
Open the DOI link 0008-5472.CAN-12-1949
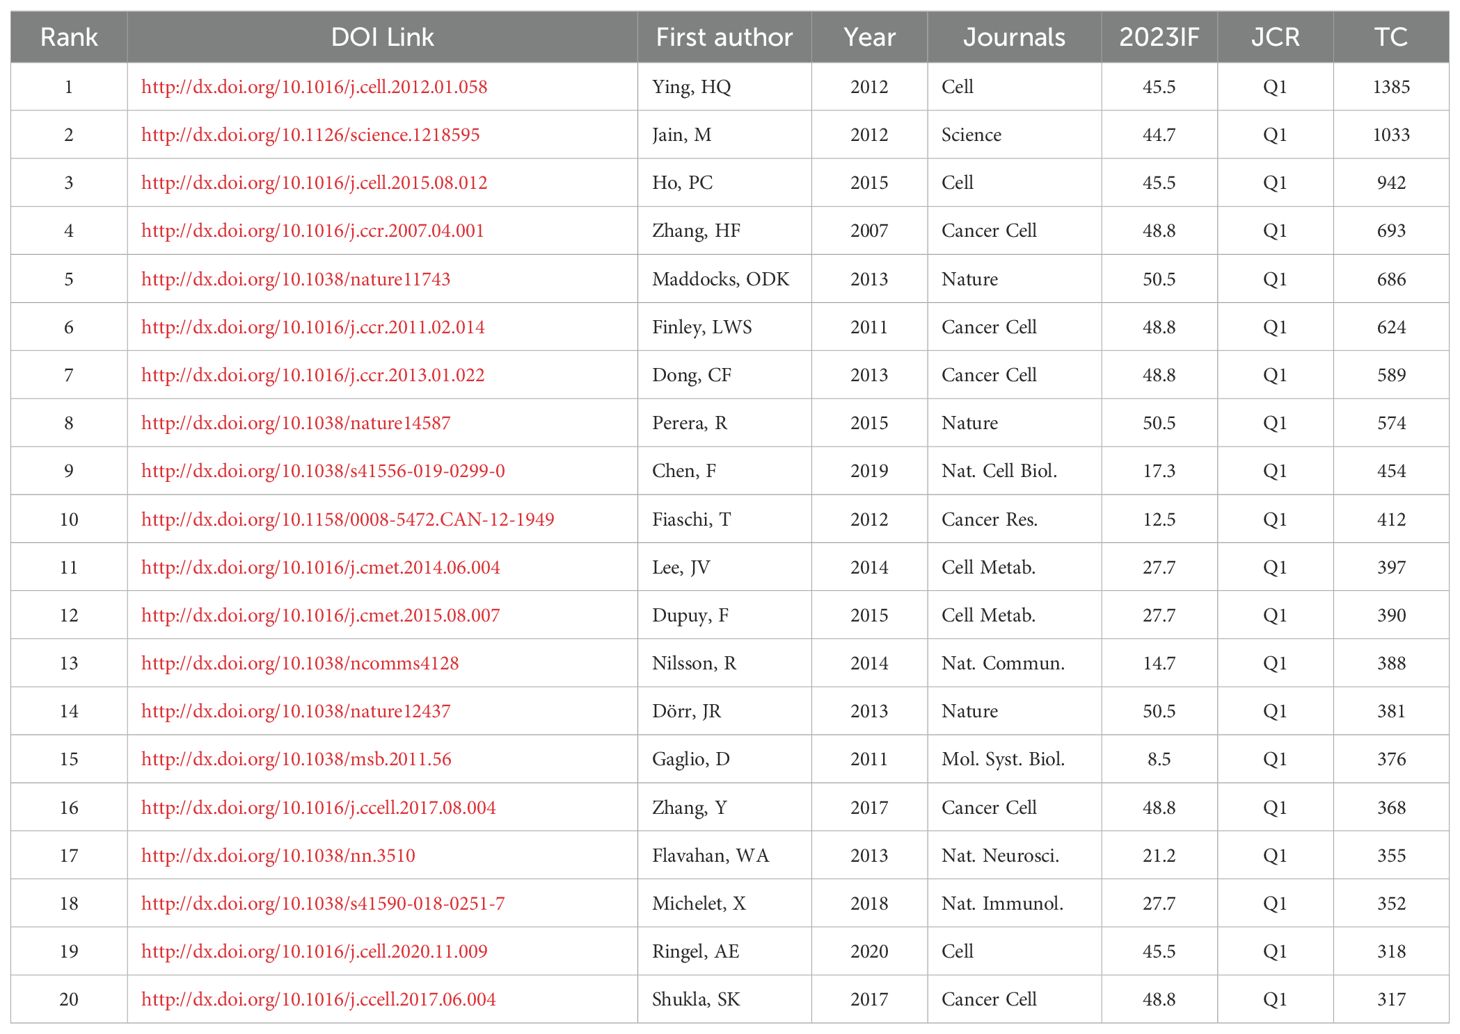(347, 519)
